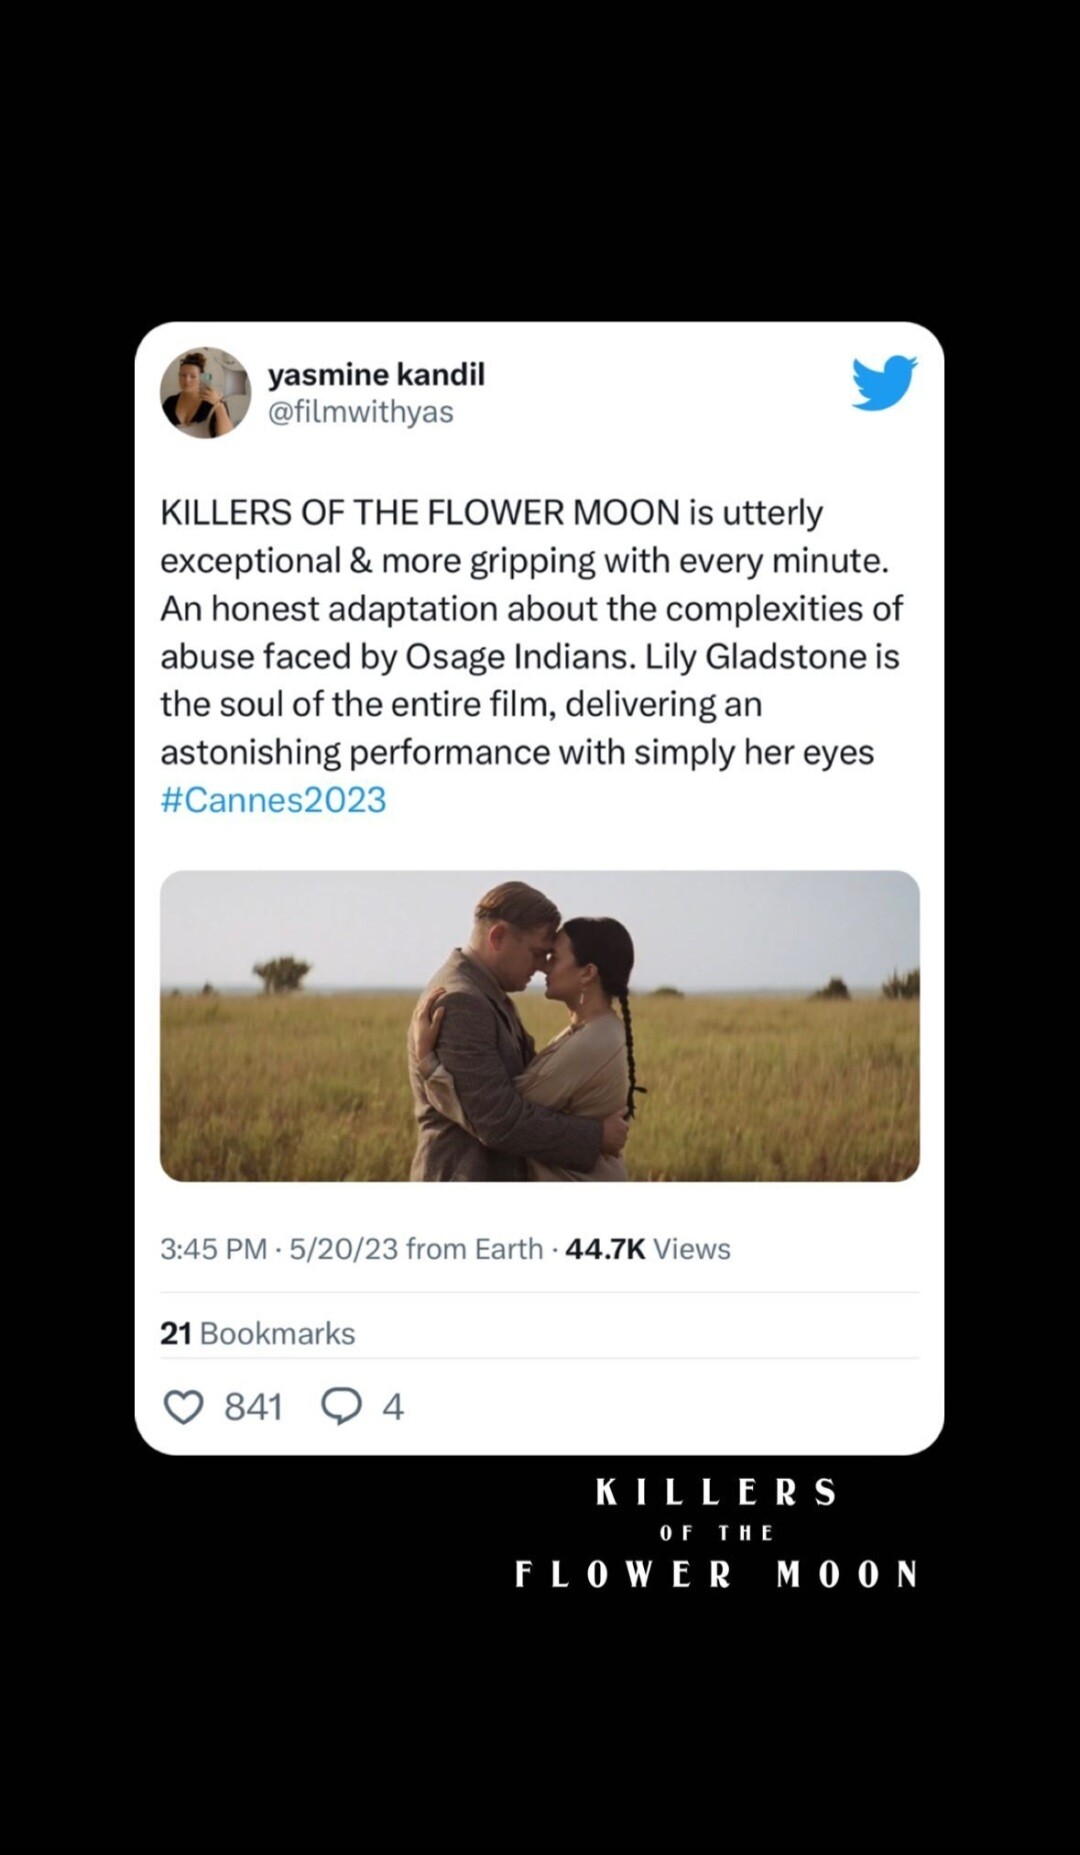Image resolution: width=1080 pixels, height=1855 pixels.
Task: Click the blue Twitter bird logo
Action: (884, 382)
